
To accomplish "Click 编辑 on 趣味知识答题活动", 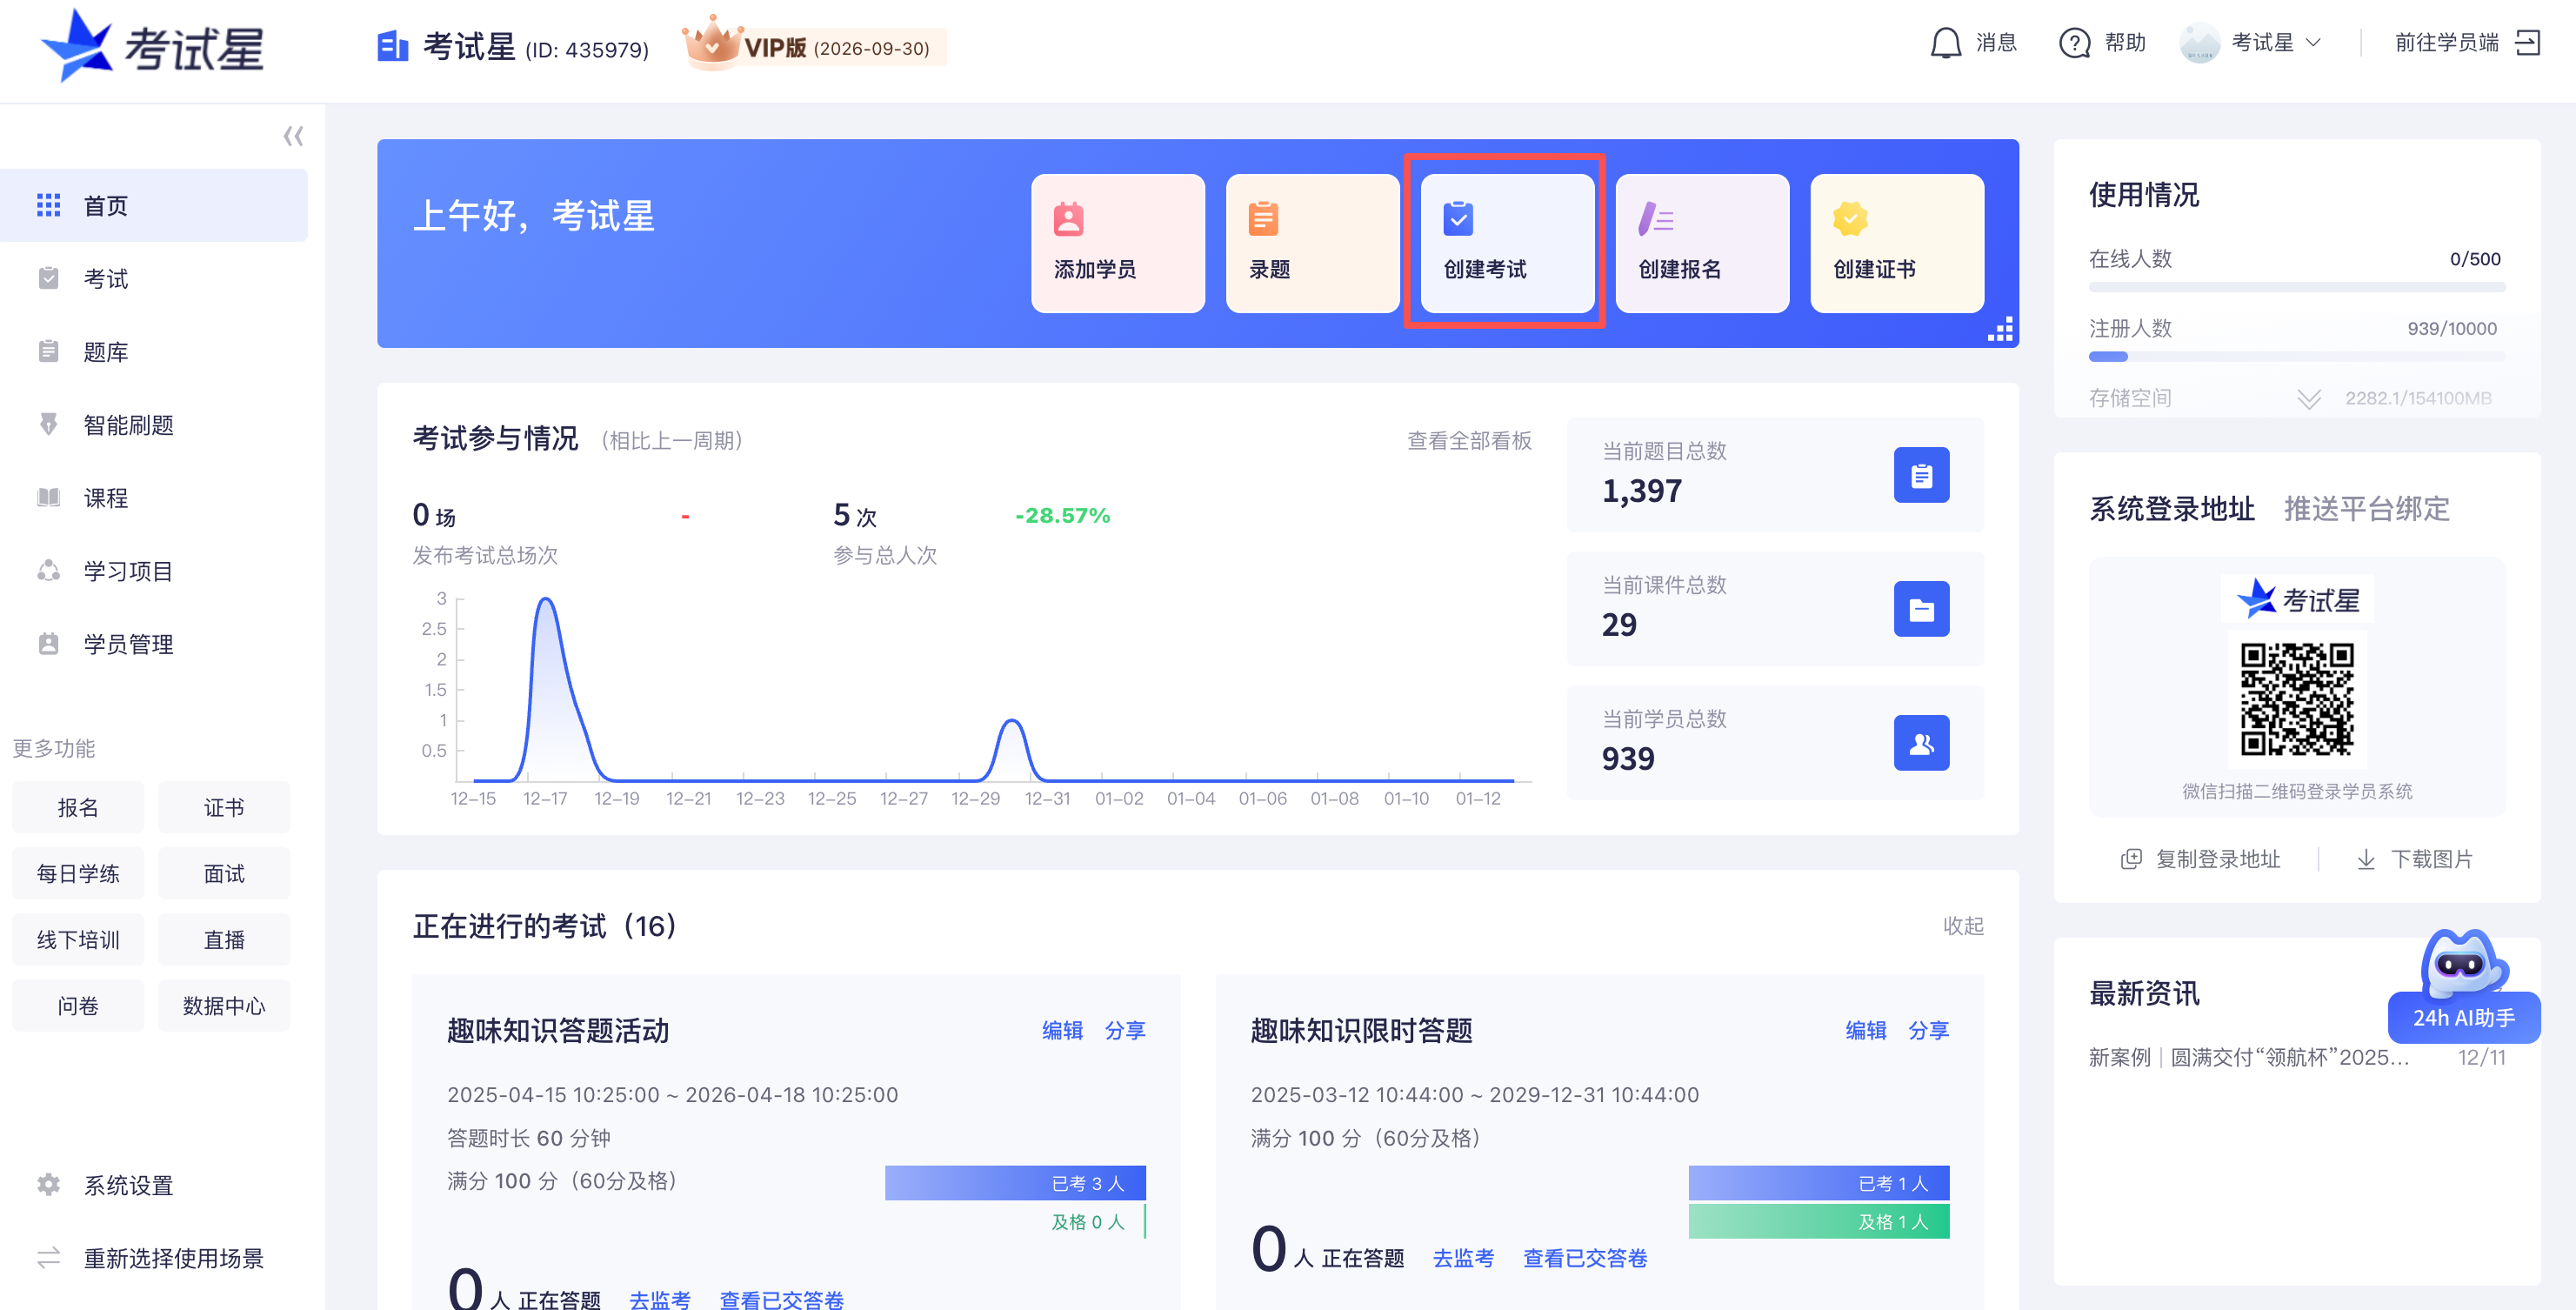I will 1061,1030.
